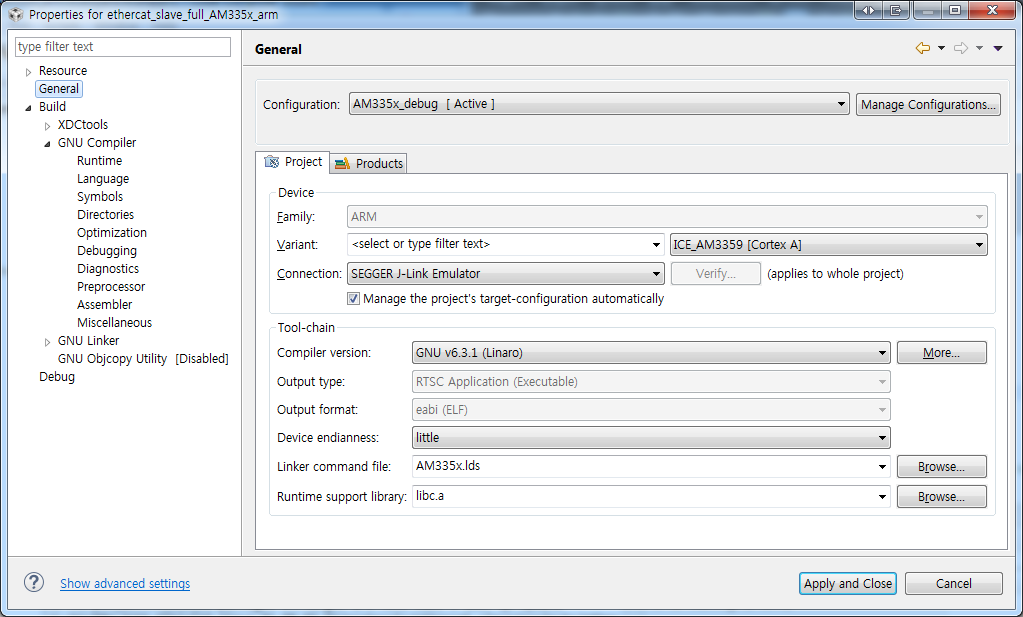
Task: Switch to the Products tab
Action: 369,164
